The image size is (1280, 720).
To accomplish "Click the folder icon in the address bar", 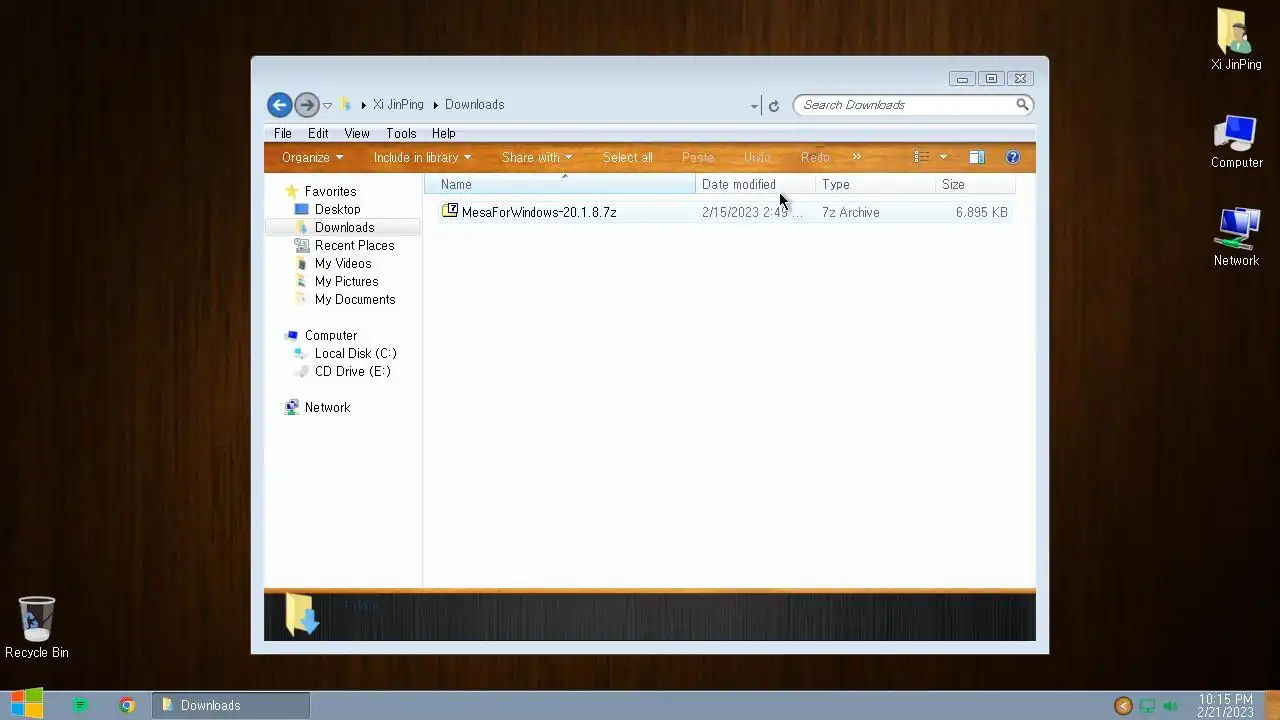I will tap(346, 104).
